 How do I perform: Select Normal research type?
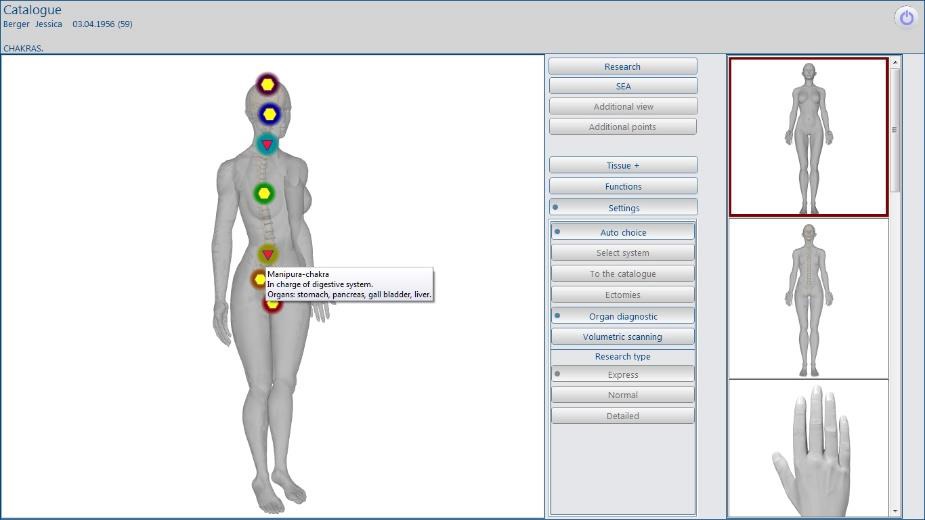pos(623,395)
